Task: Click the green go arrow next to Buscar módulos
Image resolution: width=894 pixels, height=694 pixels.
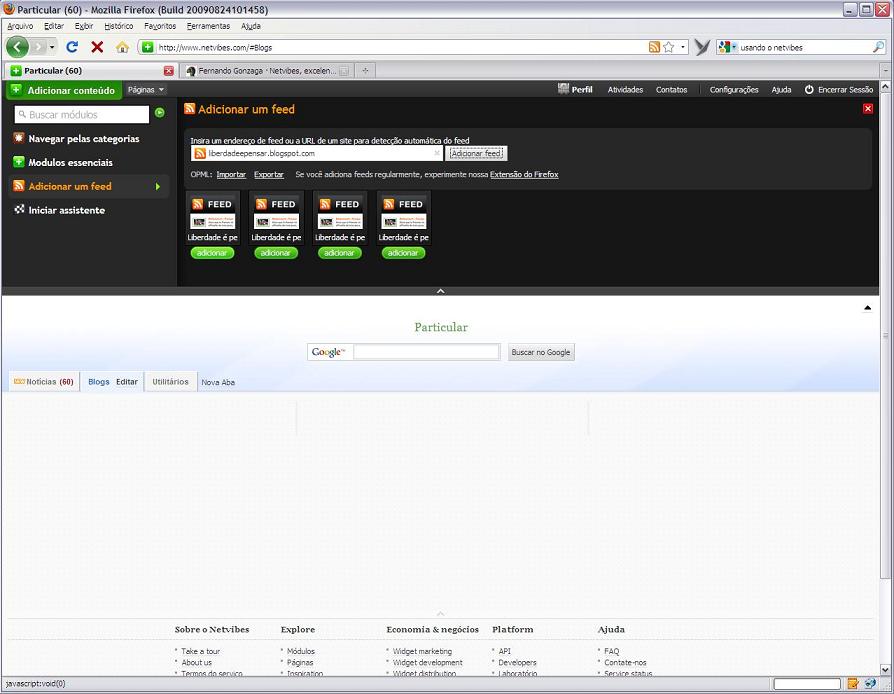Action: [160, 113]
